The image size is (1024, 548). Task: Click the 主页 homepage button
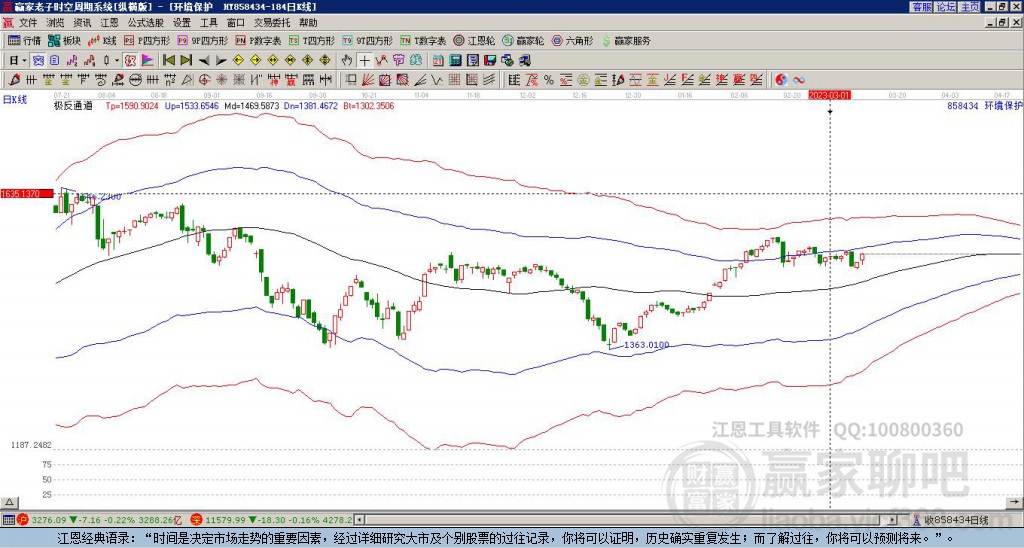[x=970, y=7]
